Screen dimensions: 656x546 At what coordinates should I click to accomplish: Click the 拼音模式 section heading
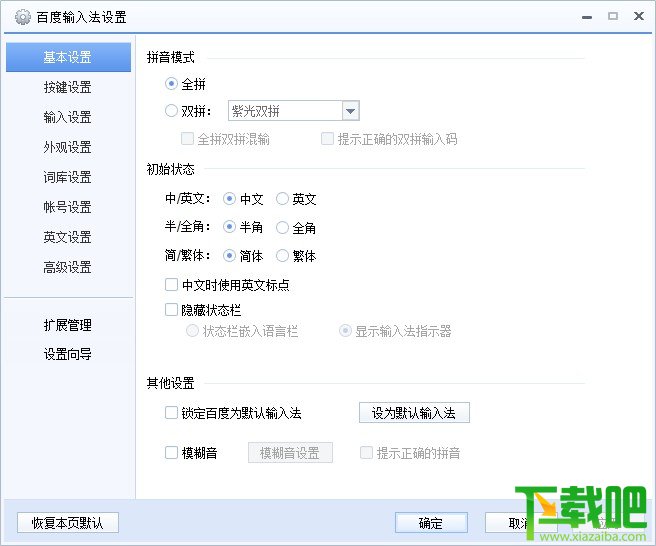pos(170,57)
